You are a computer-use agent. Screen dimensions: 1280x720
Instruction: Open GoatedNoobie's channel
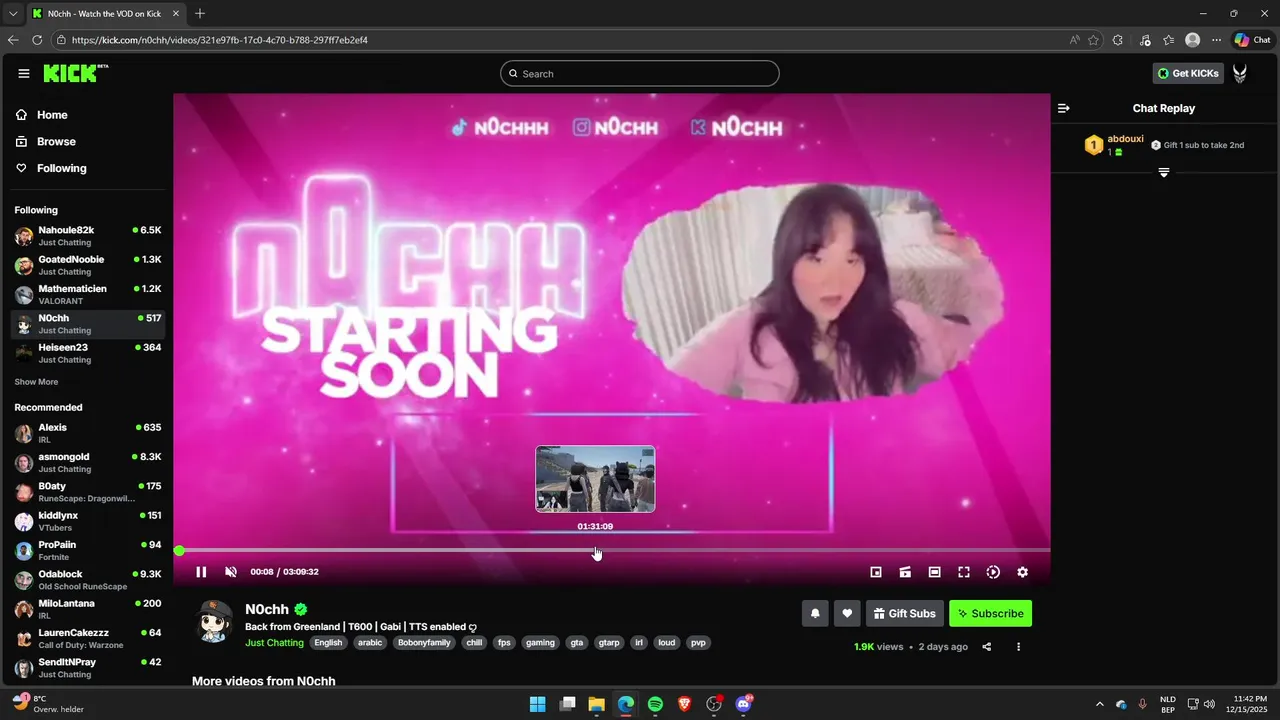pos(88,265)
